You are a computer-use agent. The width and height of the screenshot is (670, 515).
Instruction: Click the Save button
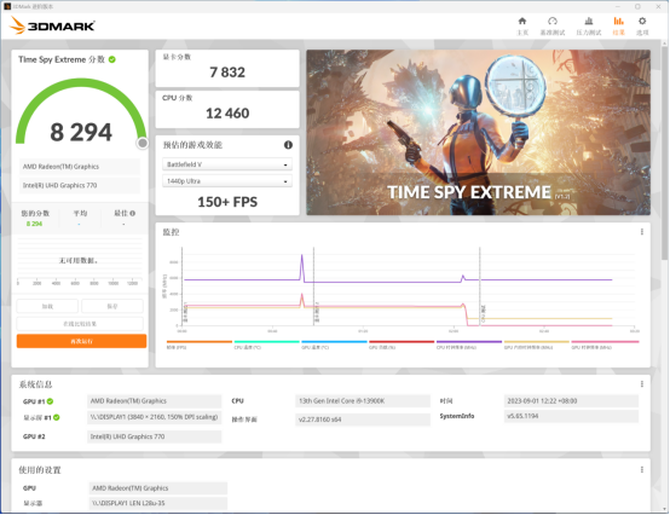click(112, 306)
